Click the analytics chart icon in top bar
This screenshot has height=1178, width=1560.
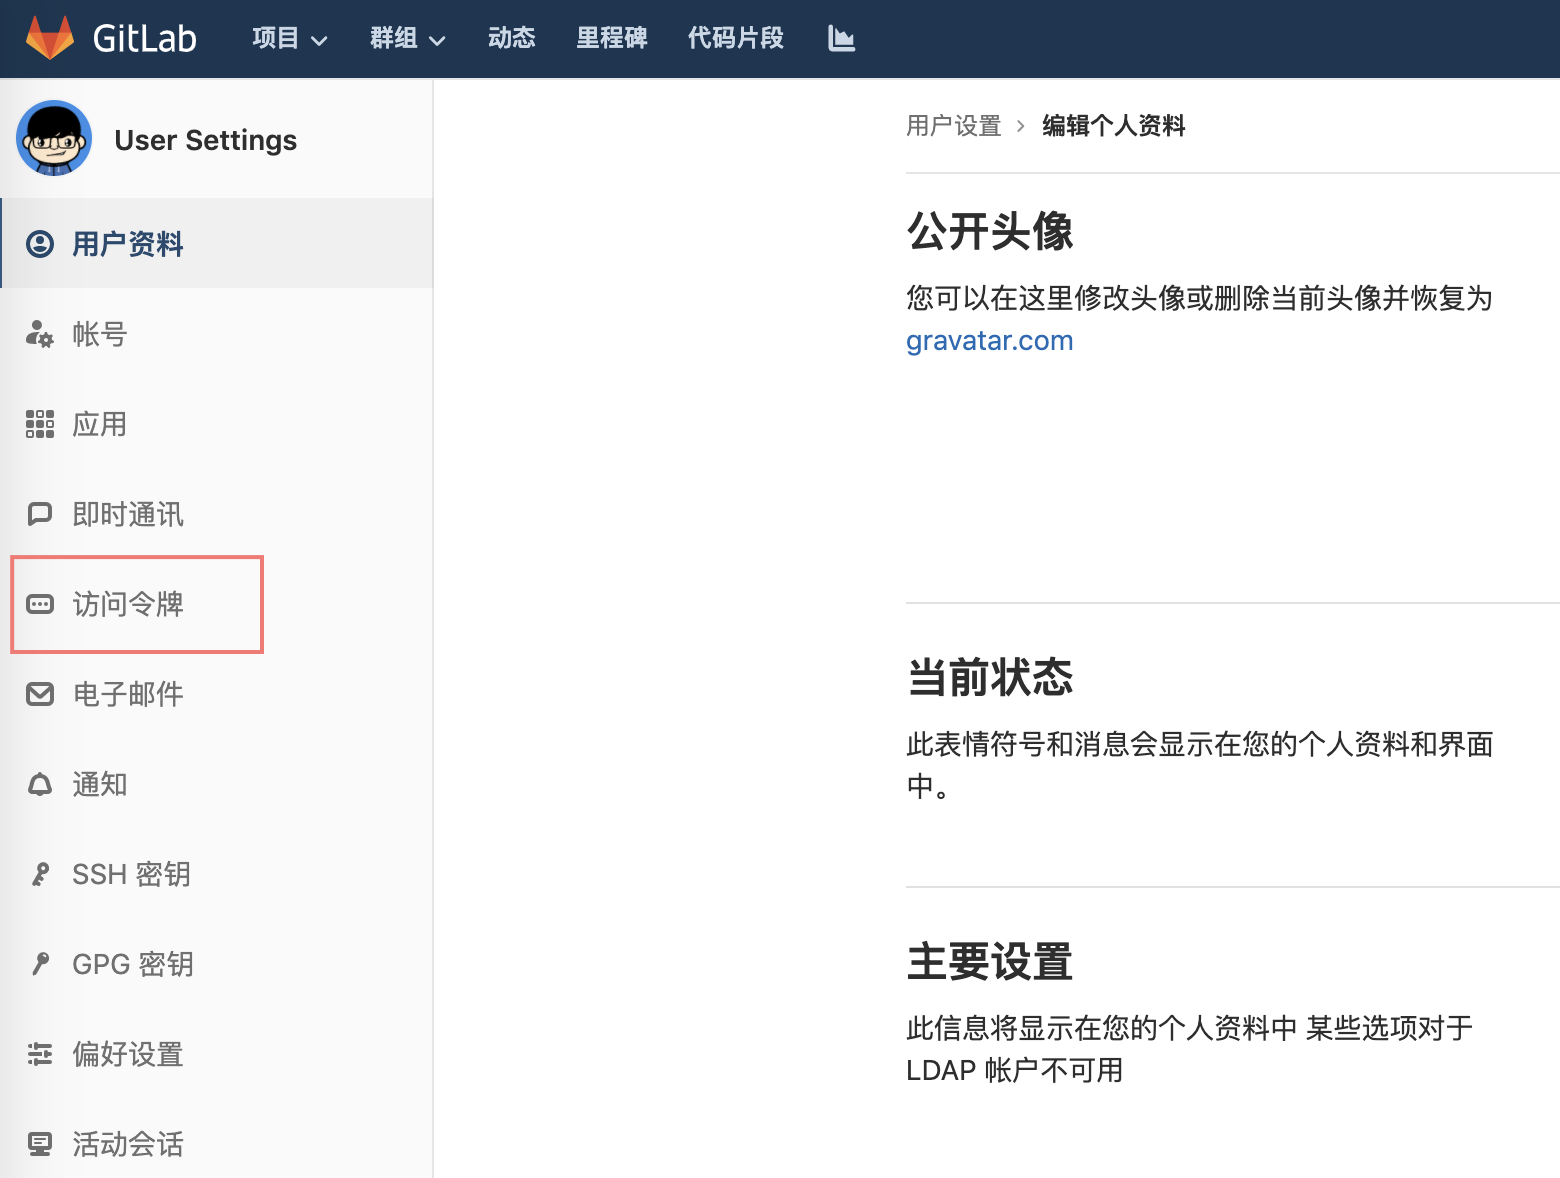(841, 38)
